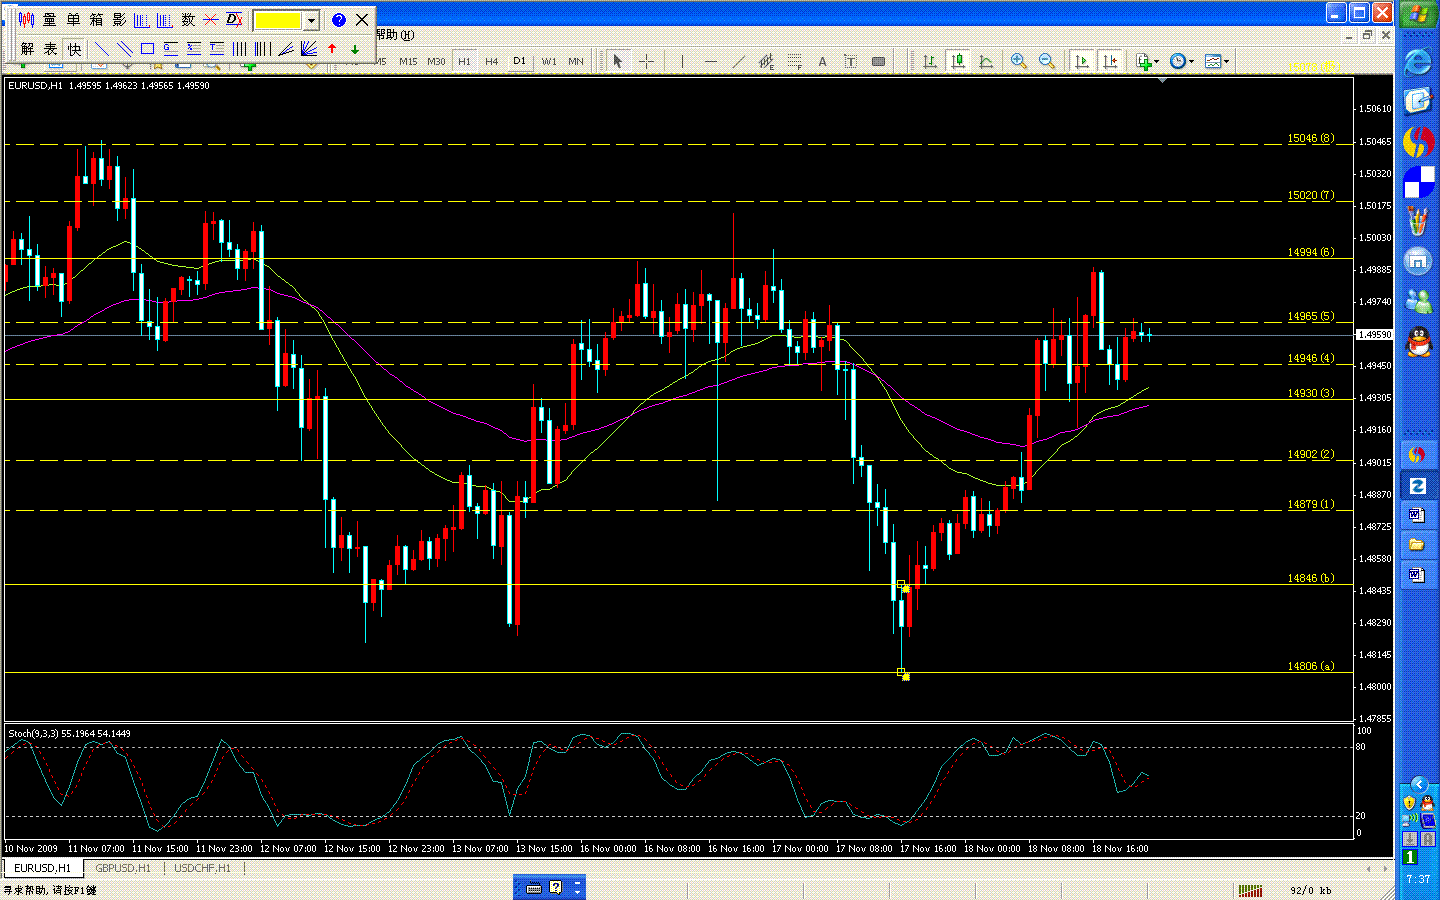1440x900 pixels.
Task: Switch to M30 timeframe
Action: [x=436, y=62]
